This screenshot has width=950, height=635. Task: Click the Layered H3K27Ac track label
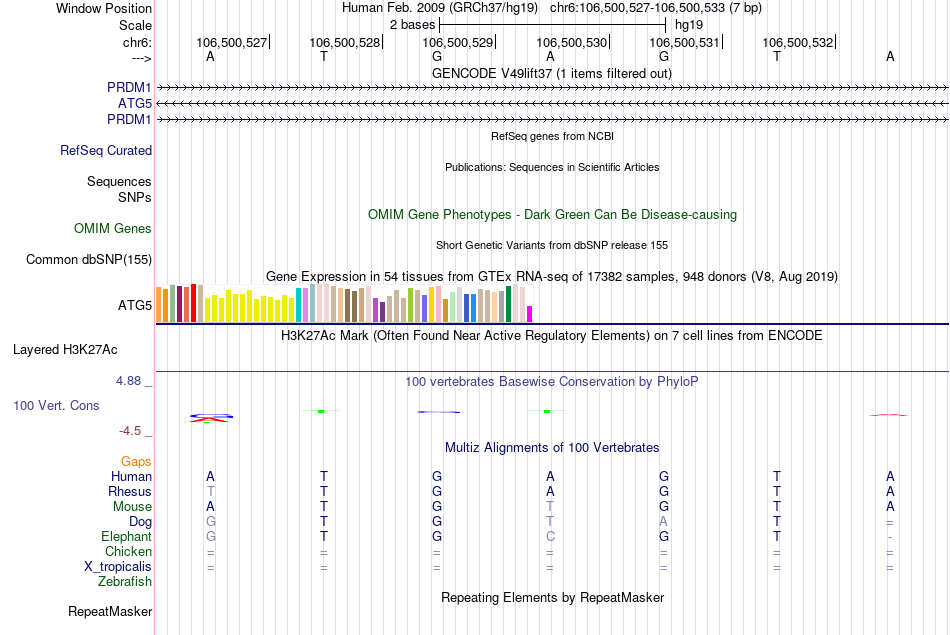point(65,350)
